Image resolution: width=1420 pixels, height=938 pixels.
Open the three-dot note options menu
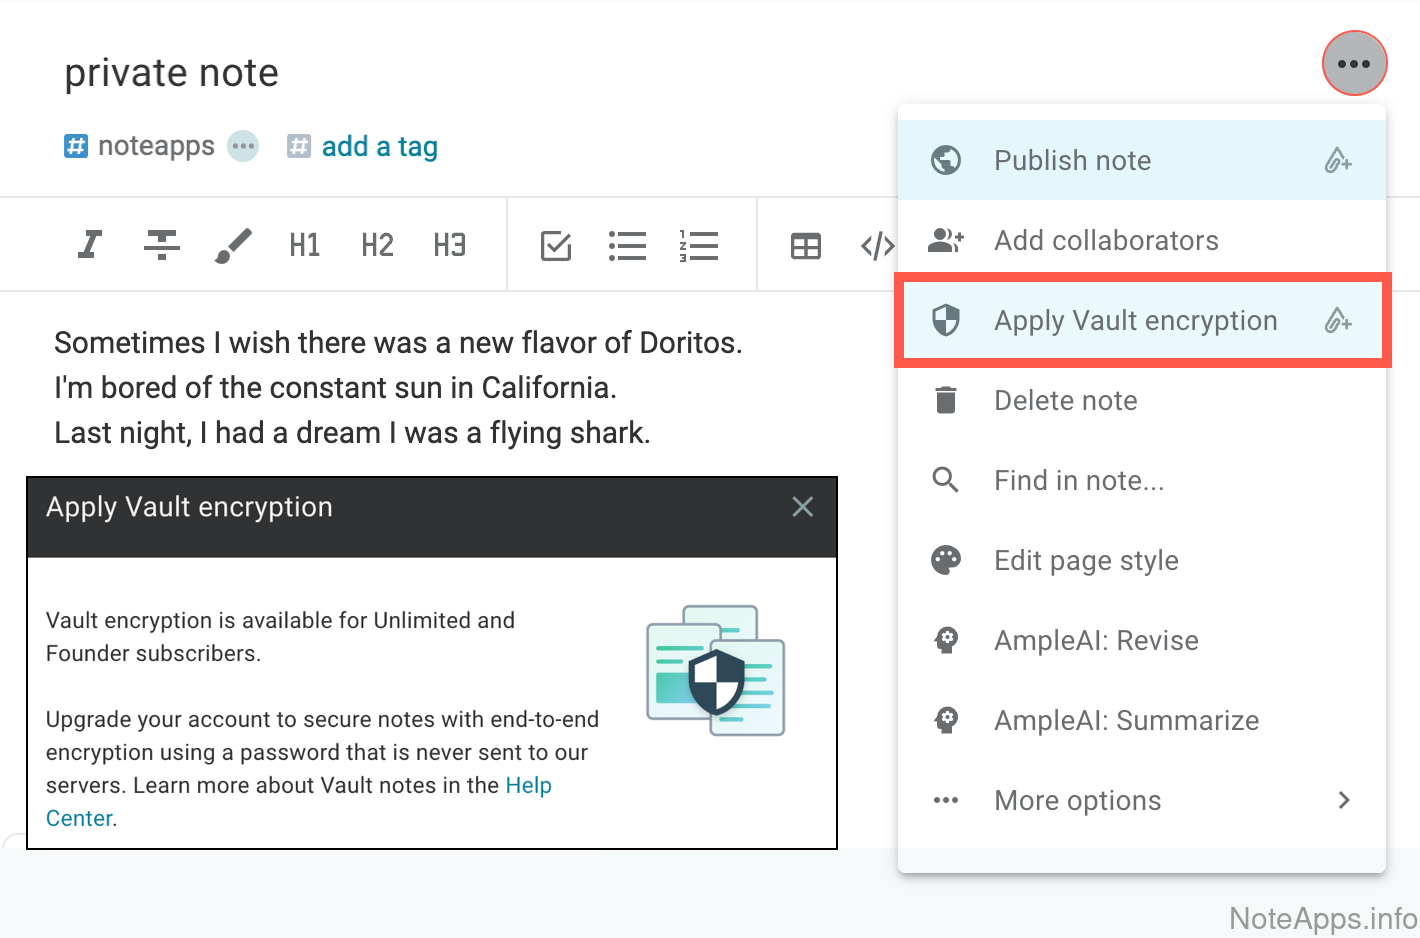[1354, 63]
